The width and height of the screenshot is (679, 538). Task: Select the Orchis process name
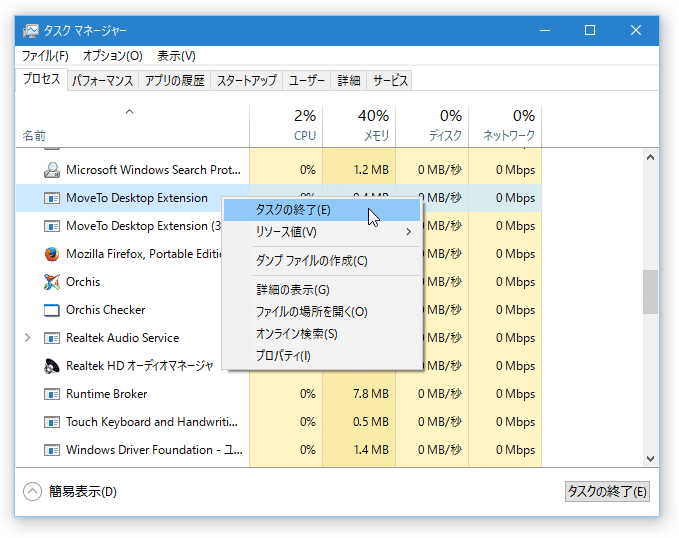(83, 282)
